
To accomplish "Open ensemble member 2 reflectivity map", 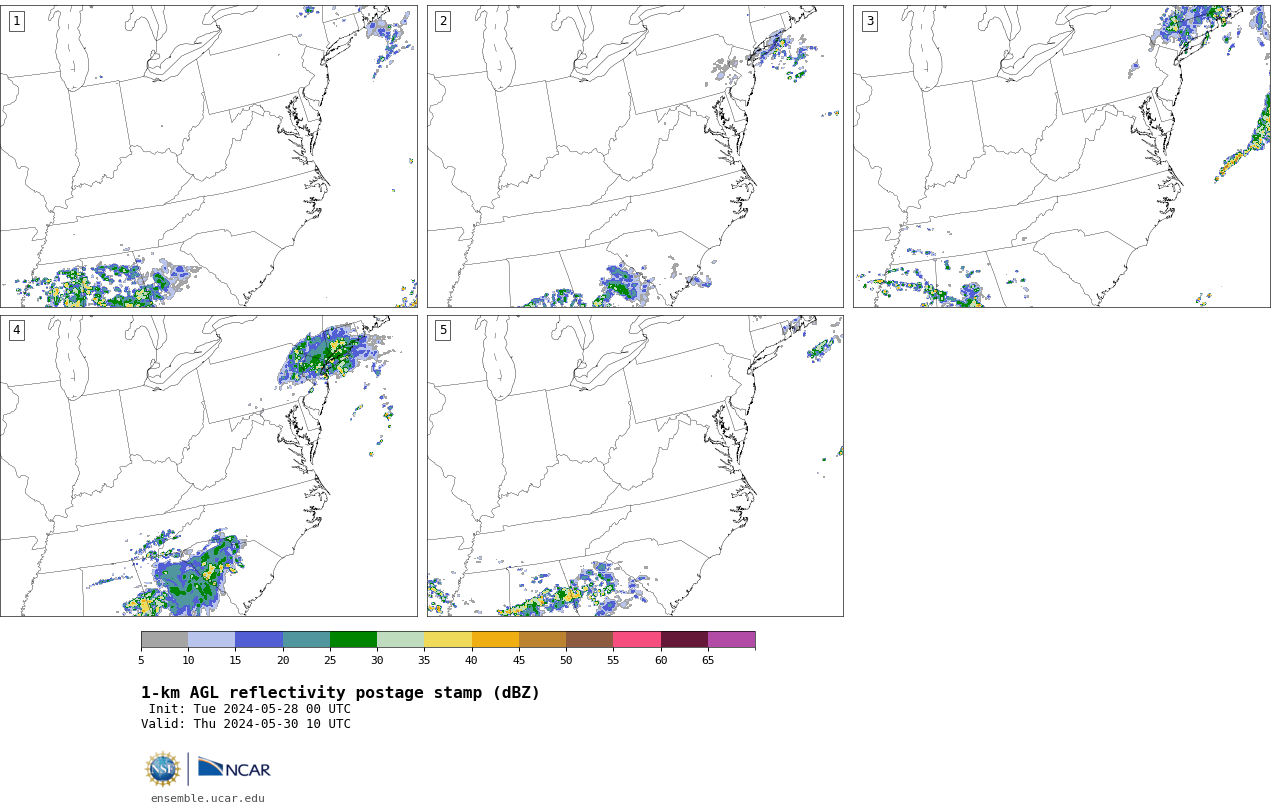I will tap(635, 156).
